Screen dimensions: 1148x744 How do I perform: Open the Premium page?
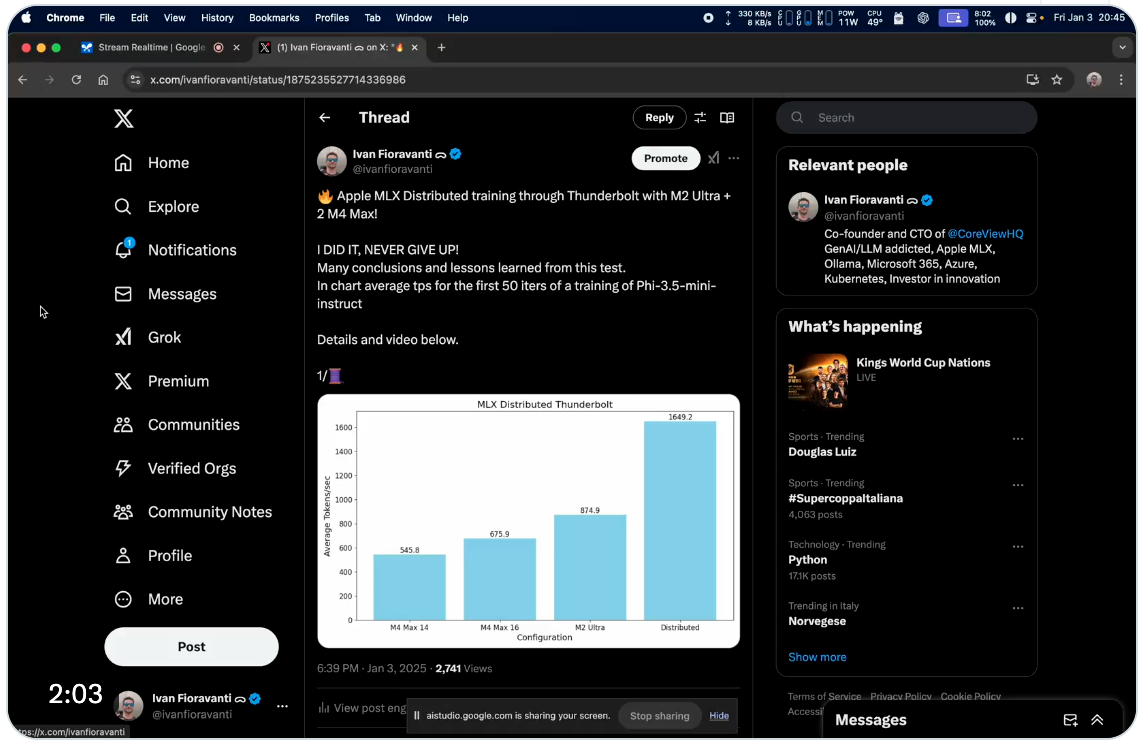[x=161, y=381]
